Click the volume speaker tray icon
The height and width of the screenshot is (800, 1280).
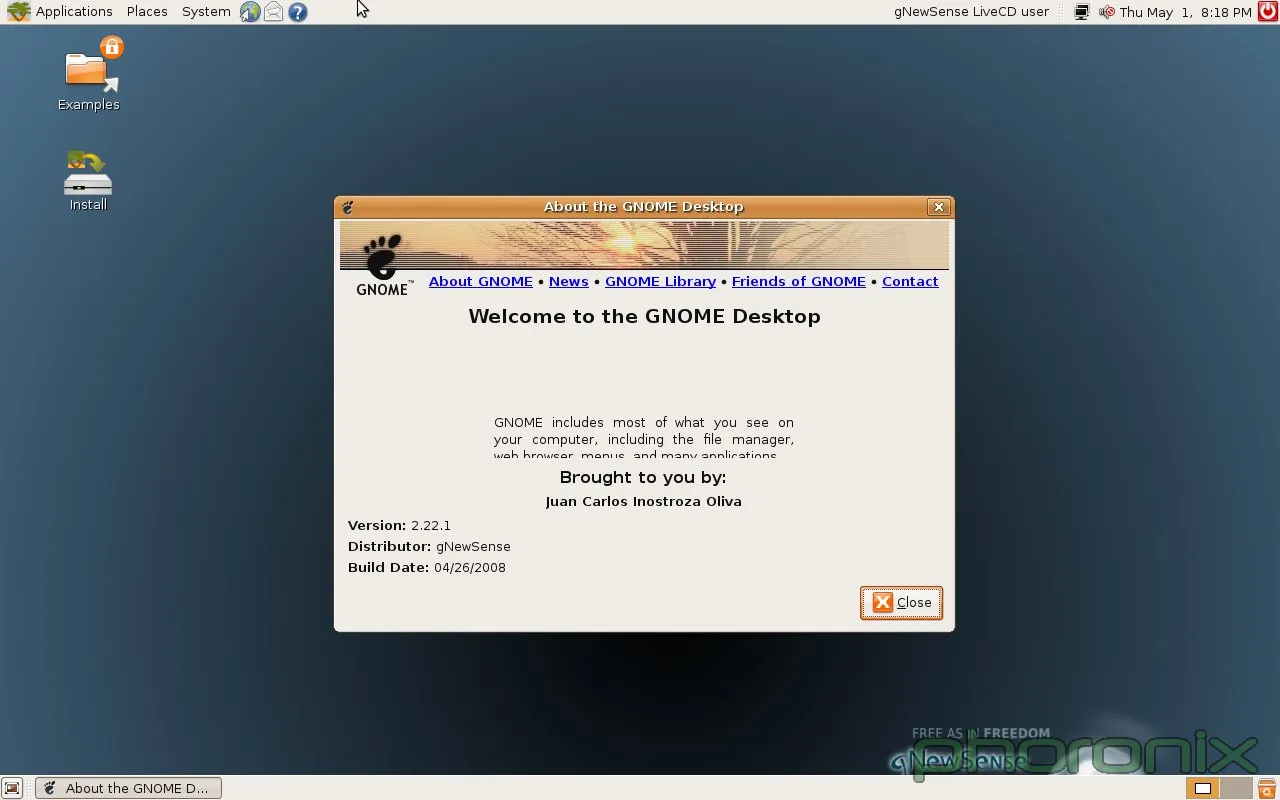click(1106, 12)
